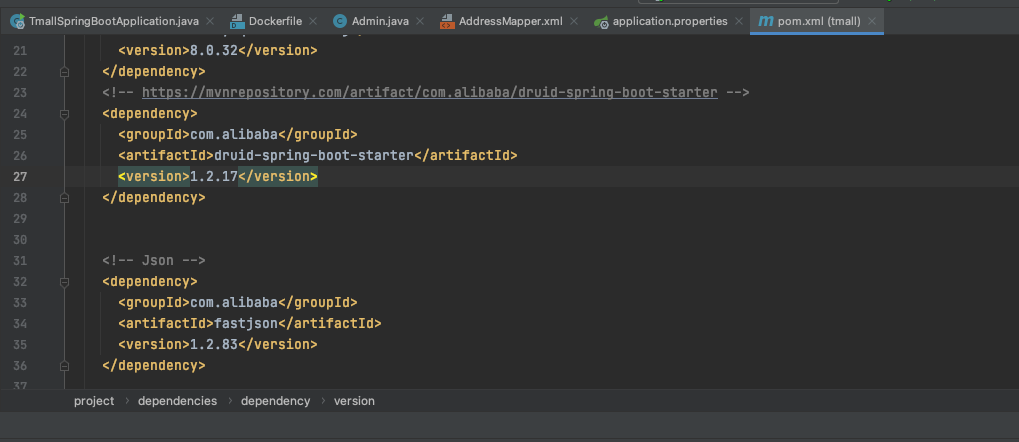Toggle fold marker on line 28
Viewport: 1019px width, 442px height.
pyautogui.click(x=64, y=197)
